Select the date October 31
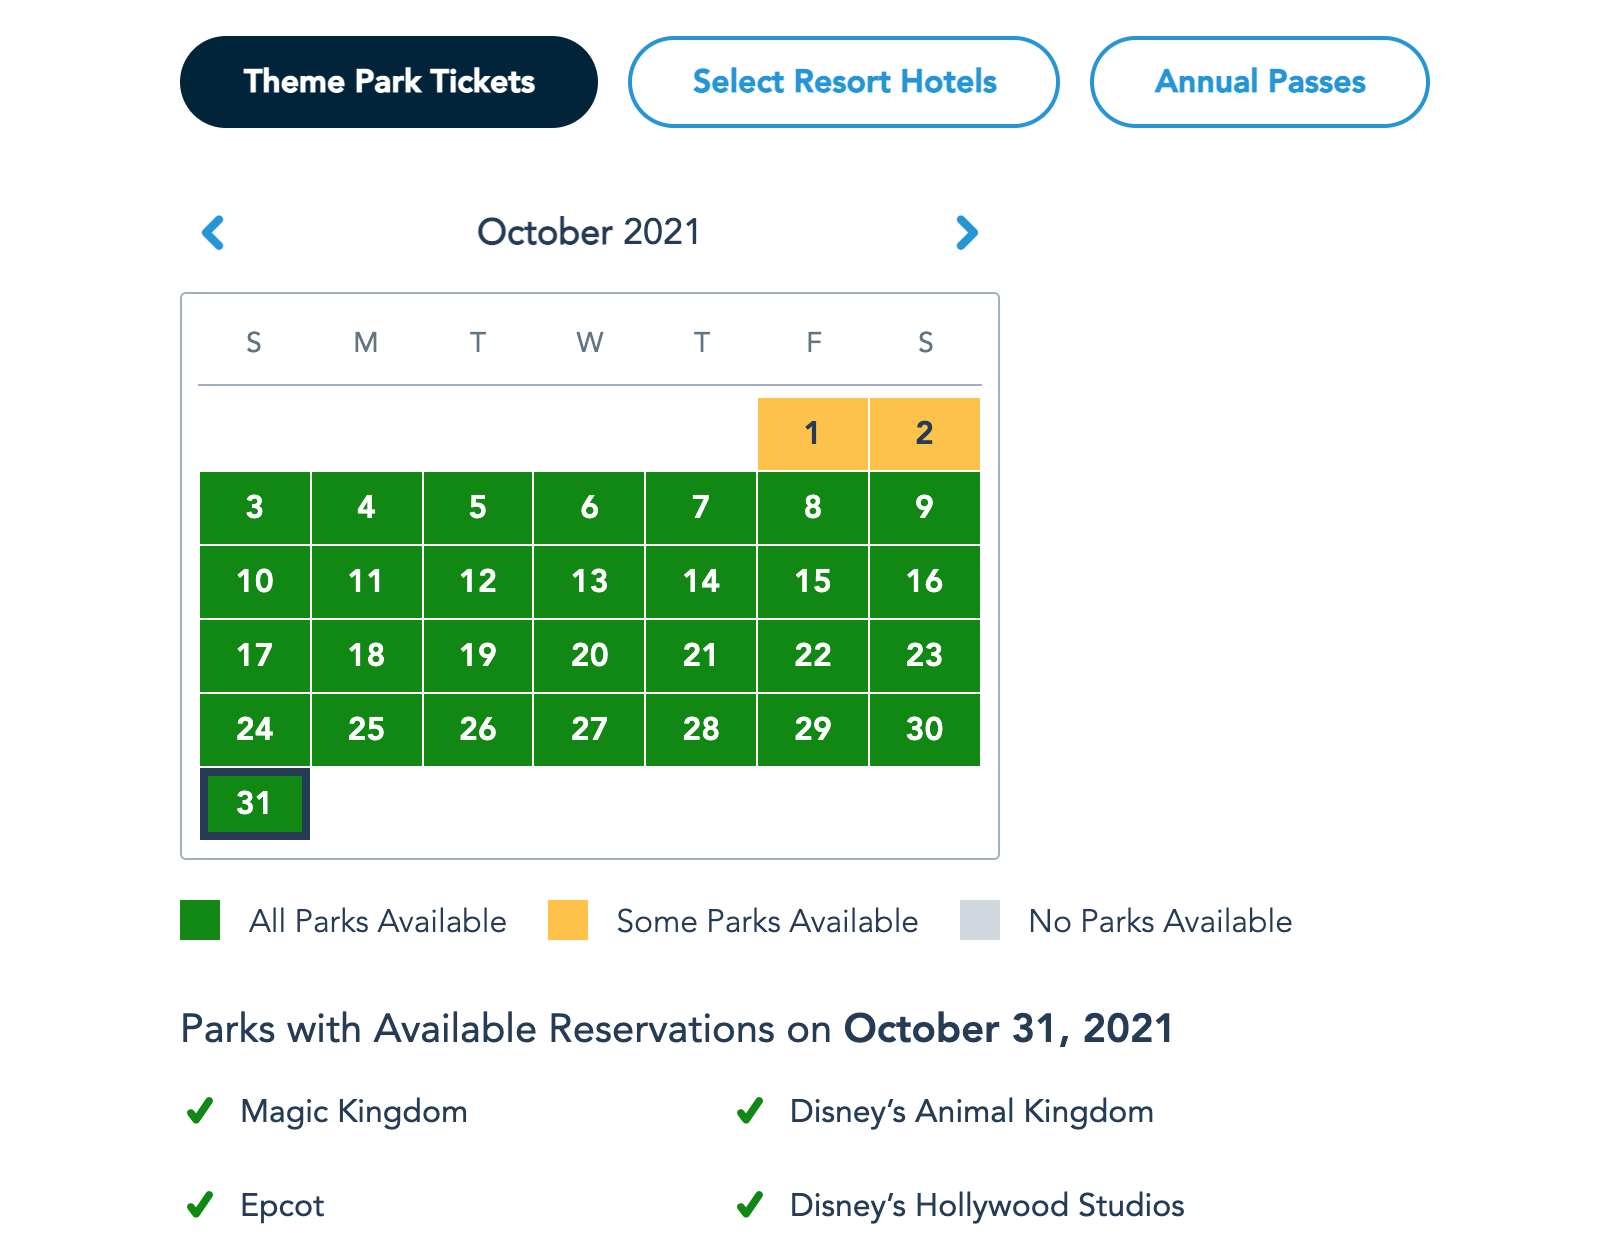Image resolution: width=1620 pixels, height=1254 pixels. (x=255, y=803)
